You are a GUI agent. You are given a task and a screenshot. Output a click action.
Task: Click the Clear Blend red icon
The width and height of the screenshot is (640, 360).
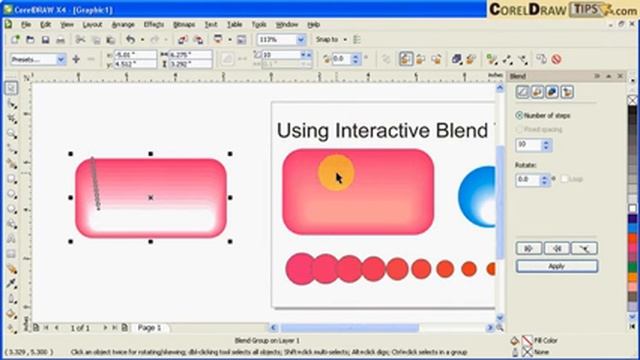tap(556, 60)
